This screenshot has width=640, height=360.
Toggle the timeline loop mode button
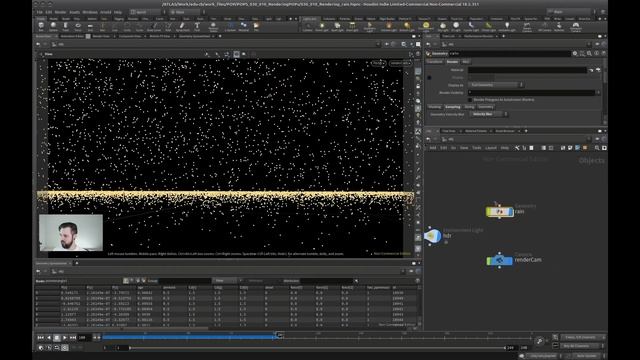pos(57,348)
